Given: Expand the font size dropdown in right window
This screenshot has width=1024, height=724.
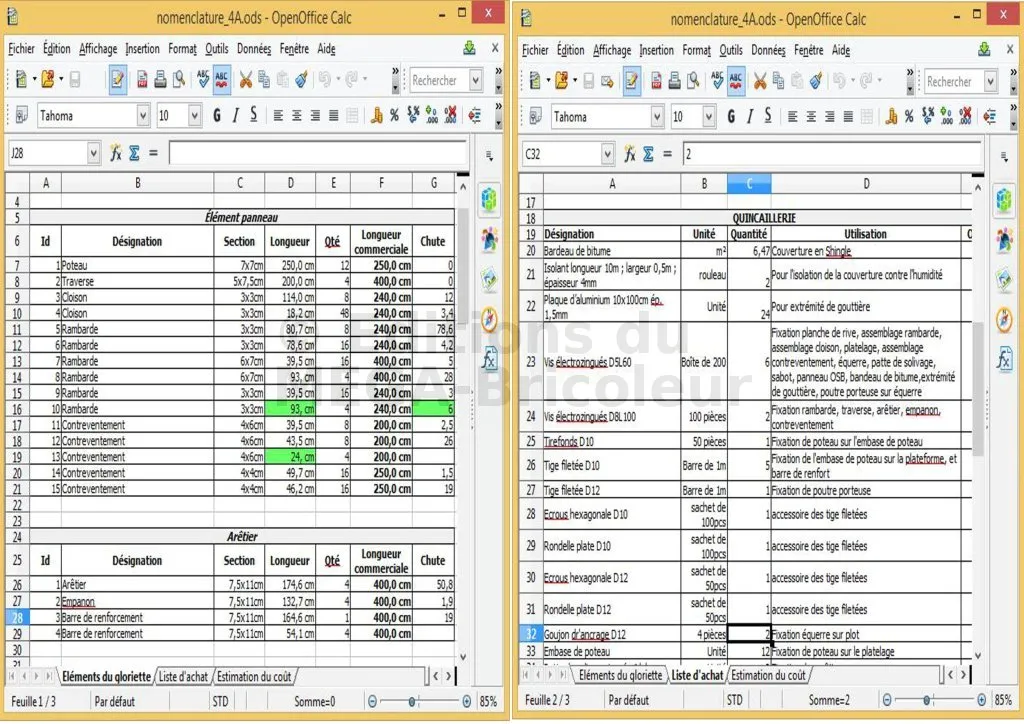Looking at the screenshot, I should pyautogui.click(x=707, y=117).
